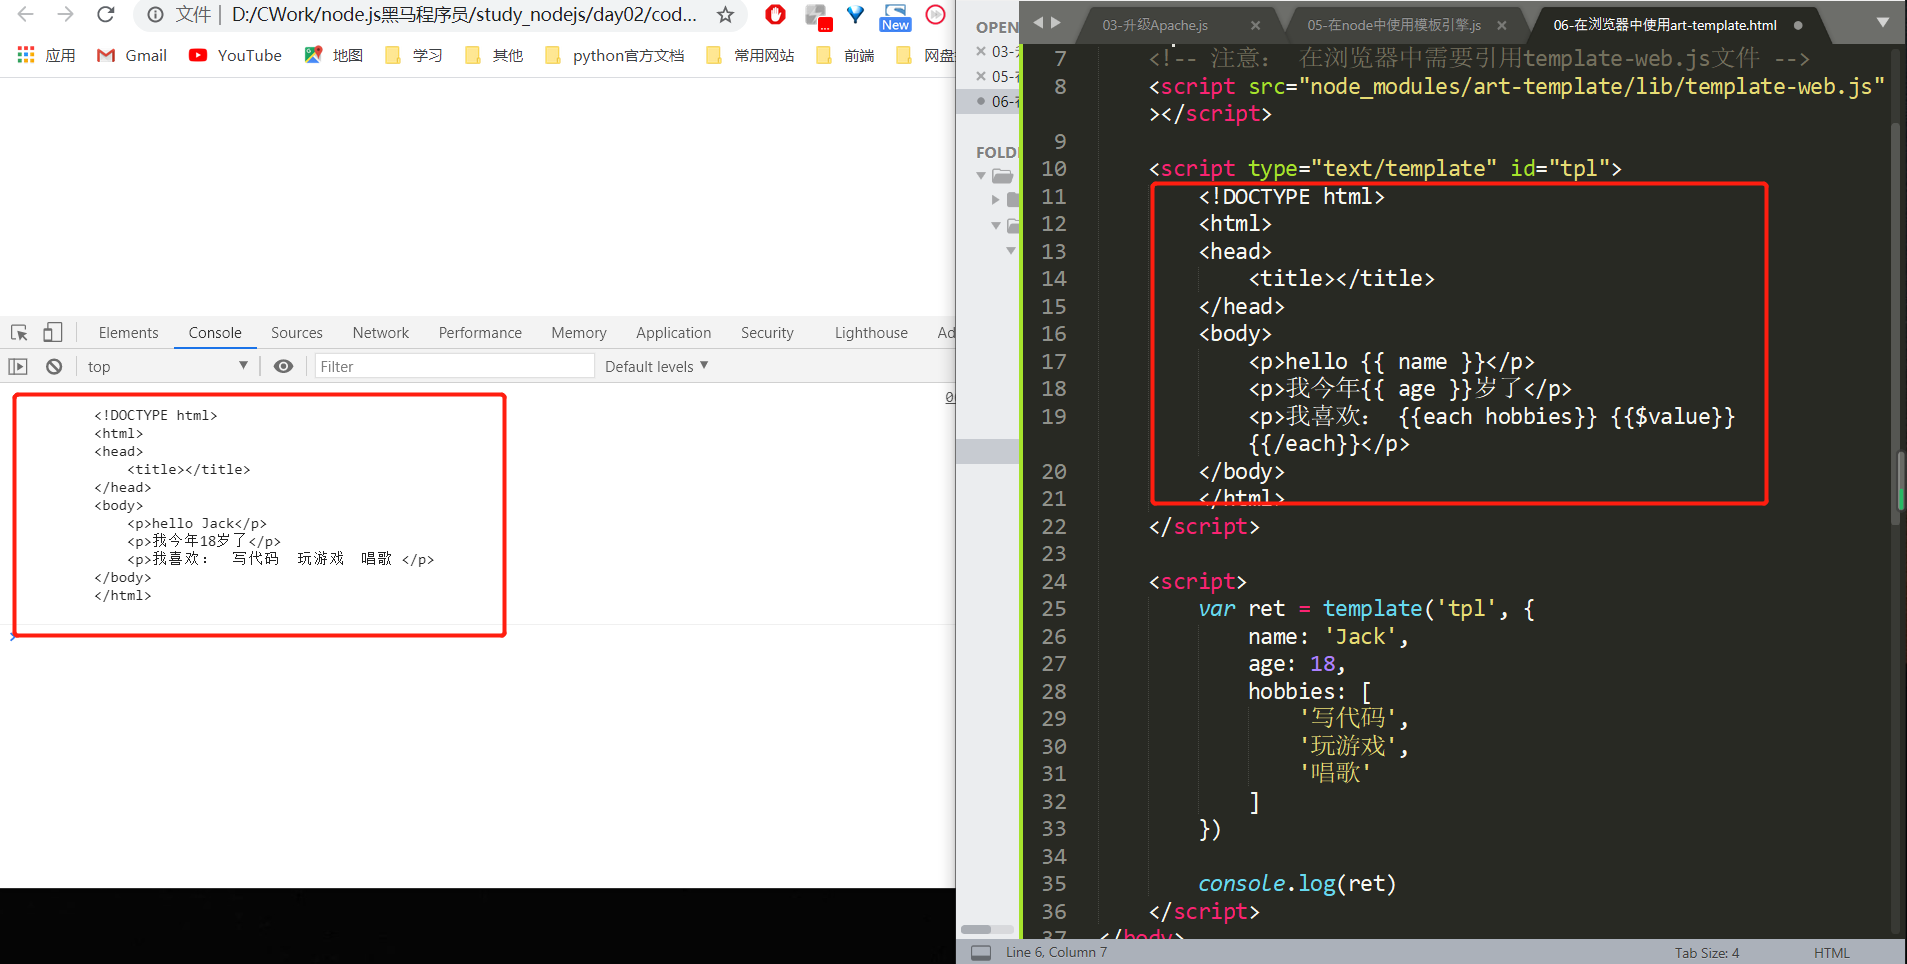Click the unsaved dot on the 06 tab
Image resolution: width=1907 pixels, height=964 pixels.
(x=1798, y=25)
